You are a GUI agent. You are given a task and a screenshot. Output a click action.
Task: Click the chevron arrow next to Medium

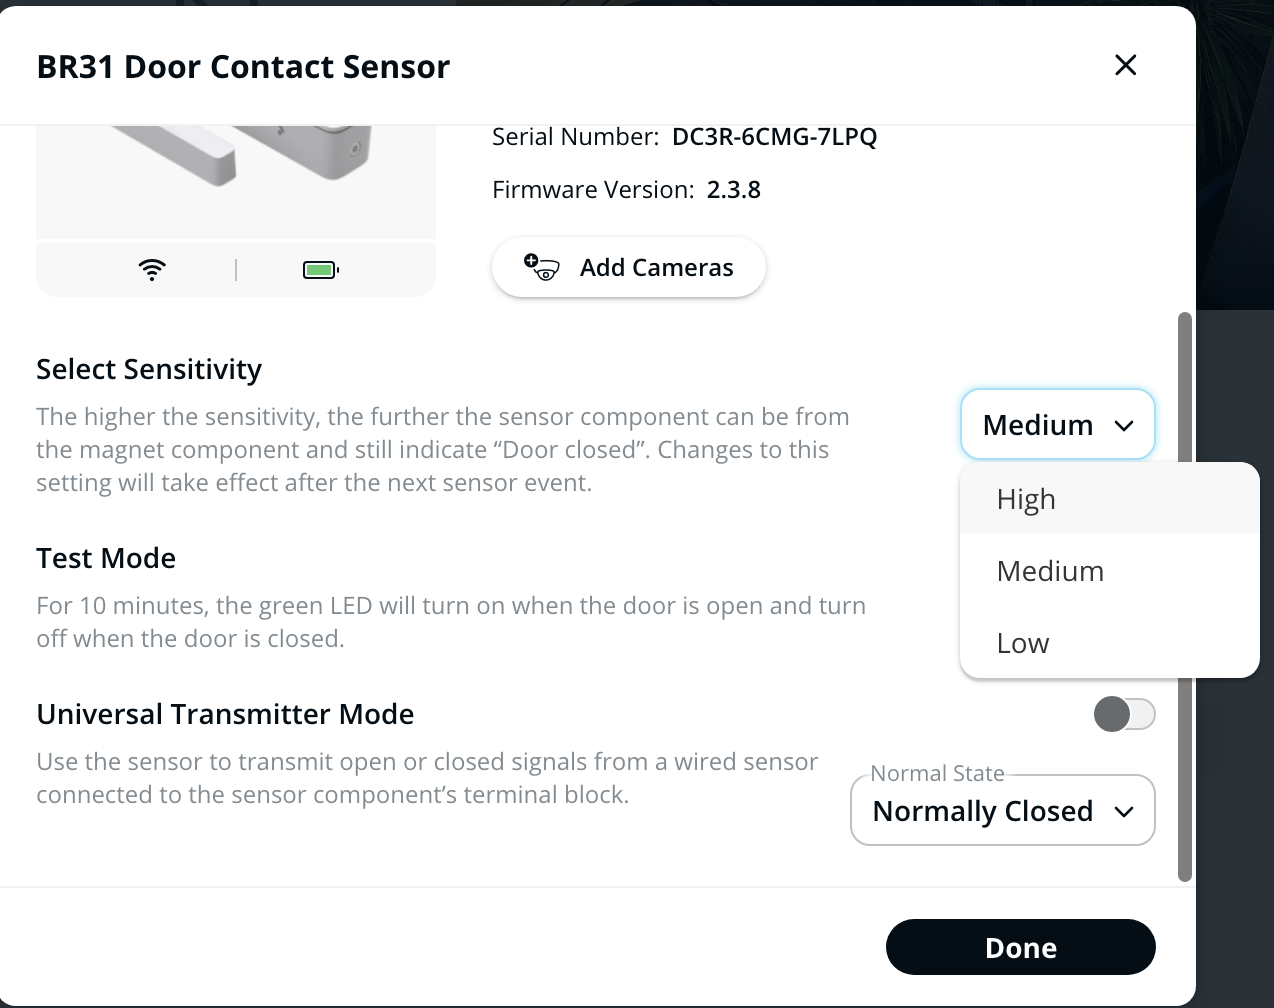pyautogui.click(x=1124, y=426)
